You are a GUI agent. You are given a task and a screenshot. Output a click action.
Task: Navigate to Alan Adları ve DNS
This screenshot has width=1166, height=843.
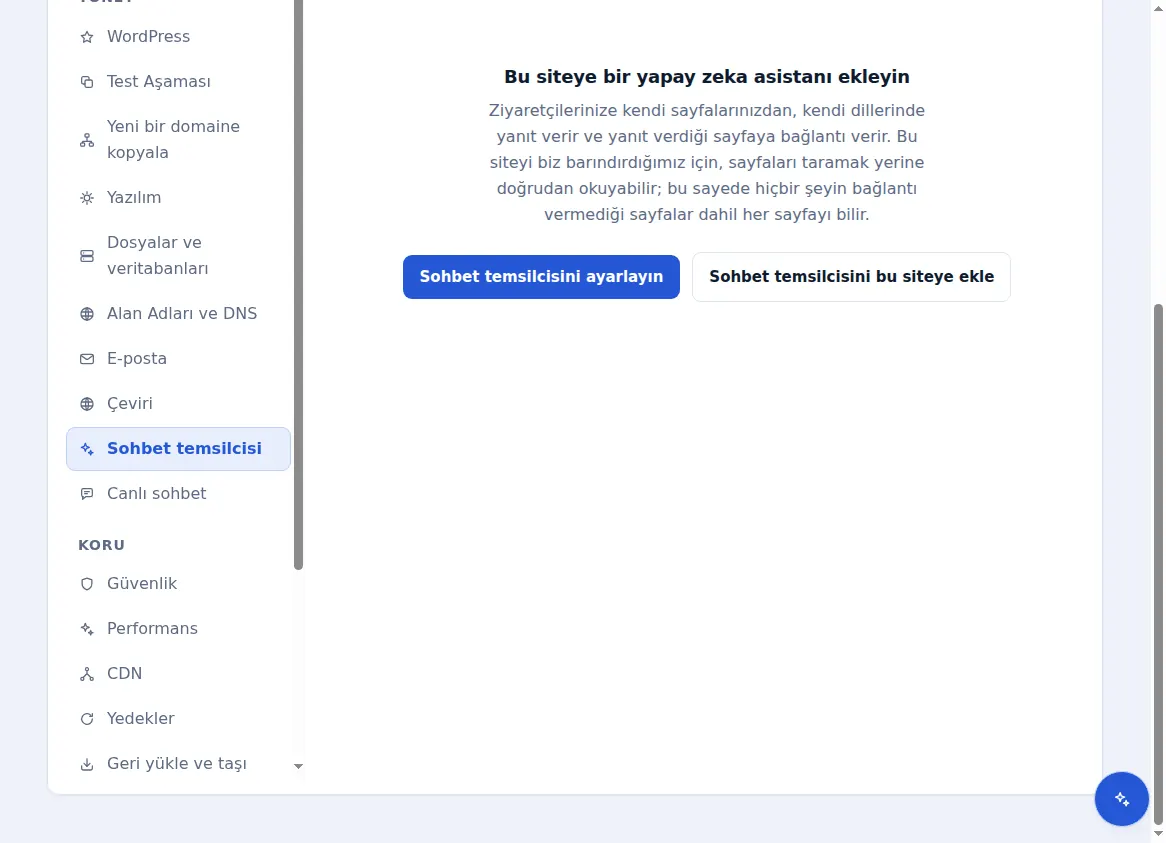(178, 314)
